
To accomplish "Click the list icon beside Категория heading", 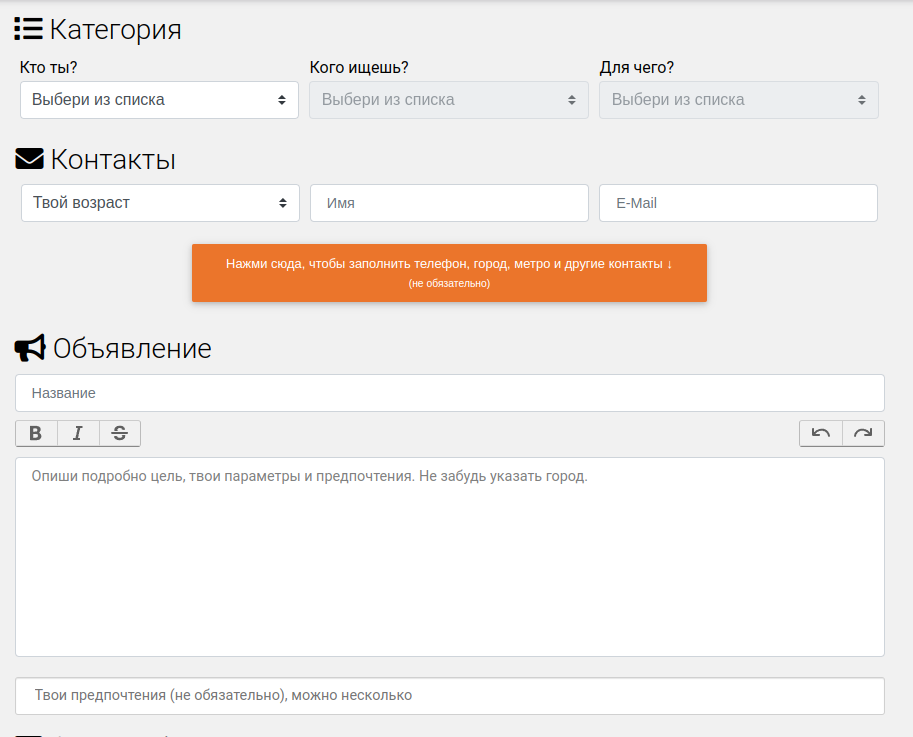I will [x=29, y=29].
